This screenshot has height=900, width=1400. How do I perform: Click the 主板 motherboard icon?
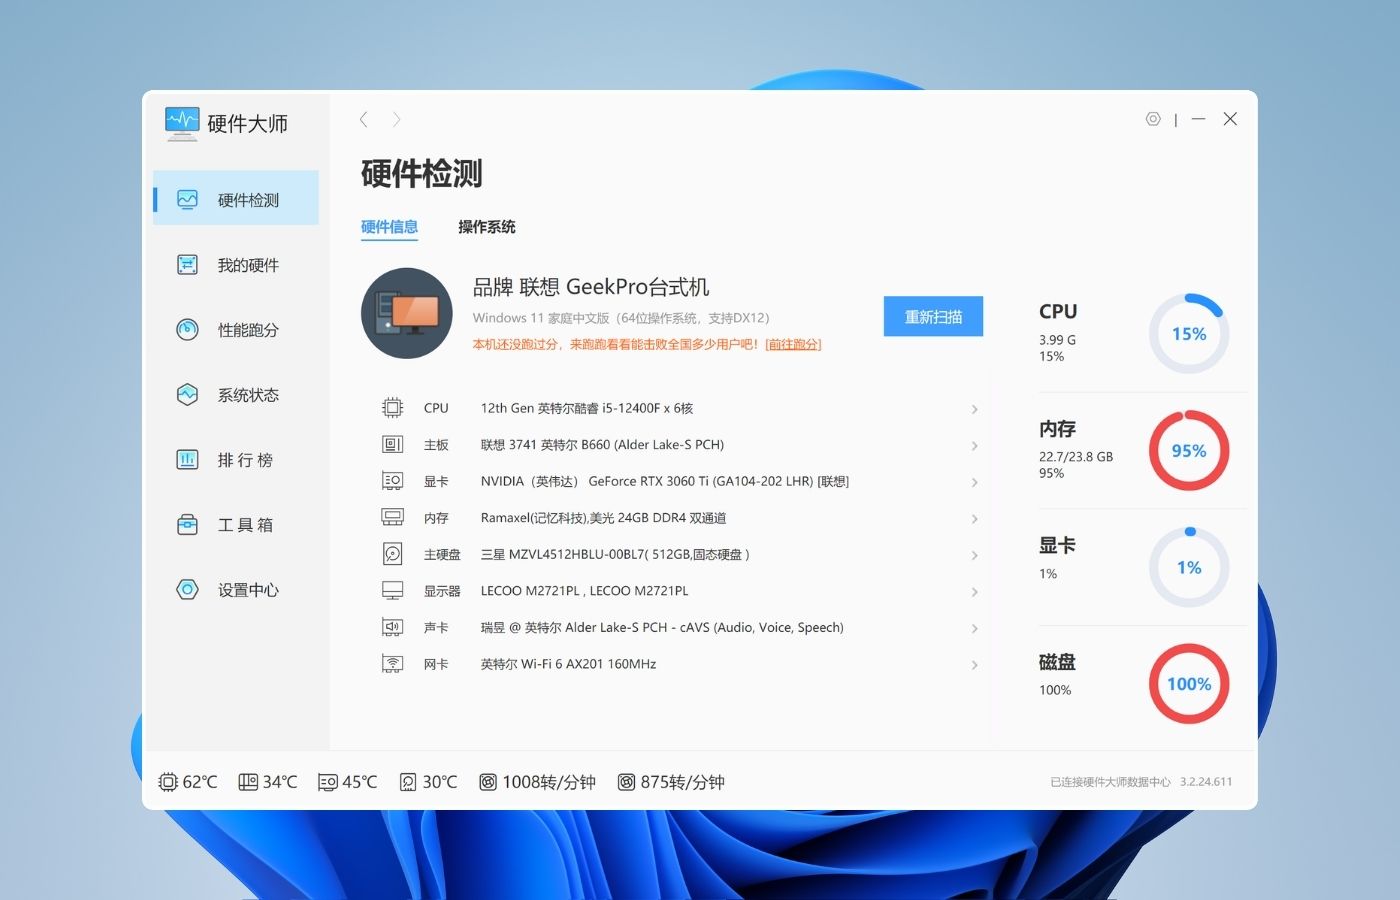[392, 444]
